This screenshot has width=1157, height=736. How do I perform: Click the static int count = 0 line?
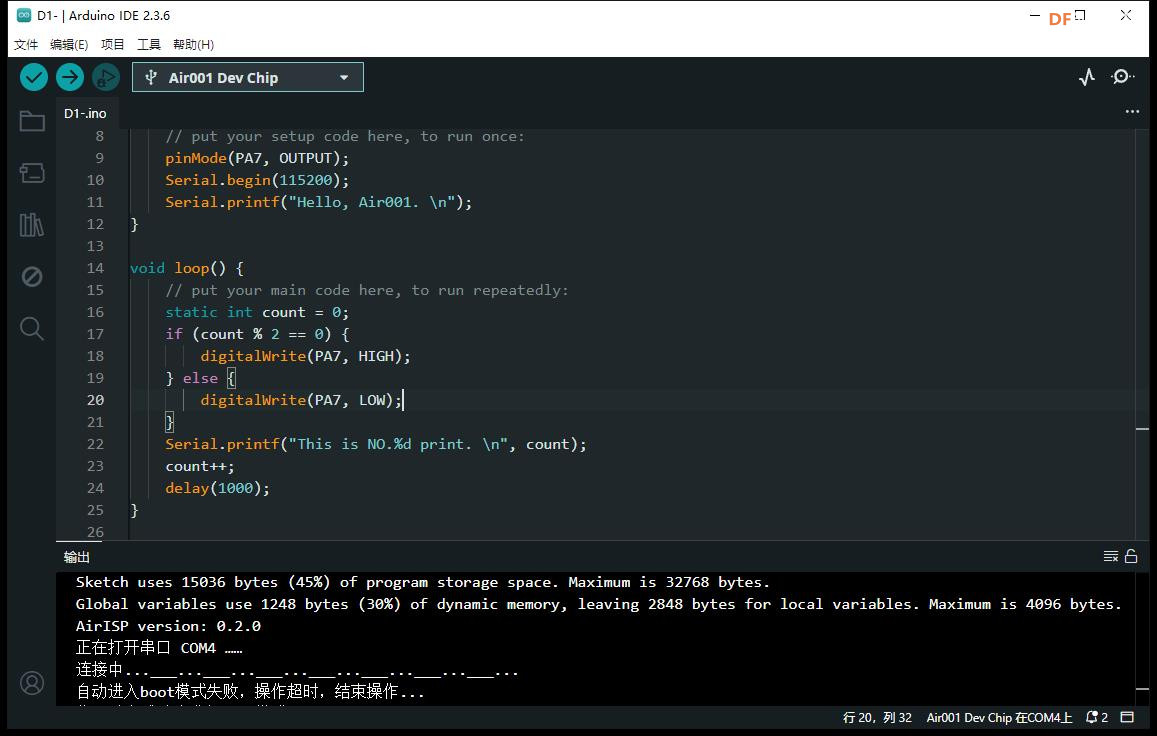coord(257,312)
